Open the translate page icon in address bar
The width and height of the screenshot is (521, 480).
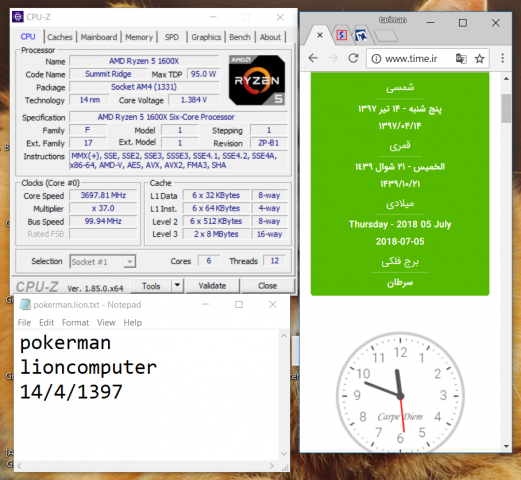[461, 59]
